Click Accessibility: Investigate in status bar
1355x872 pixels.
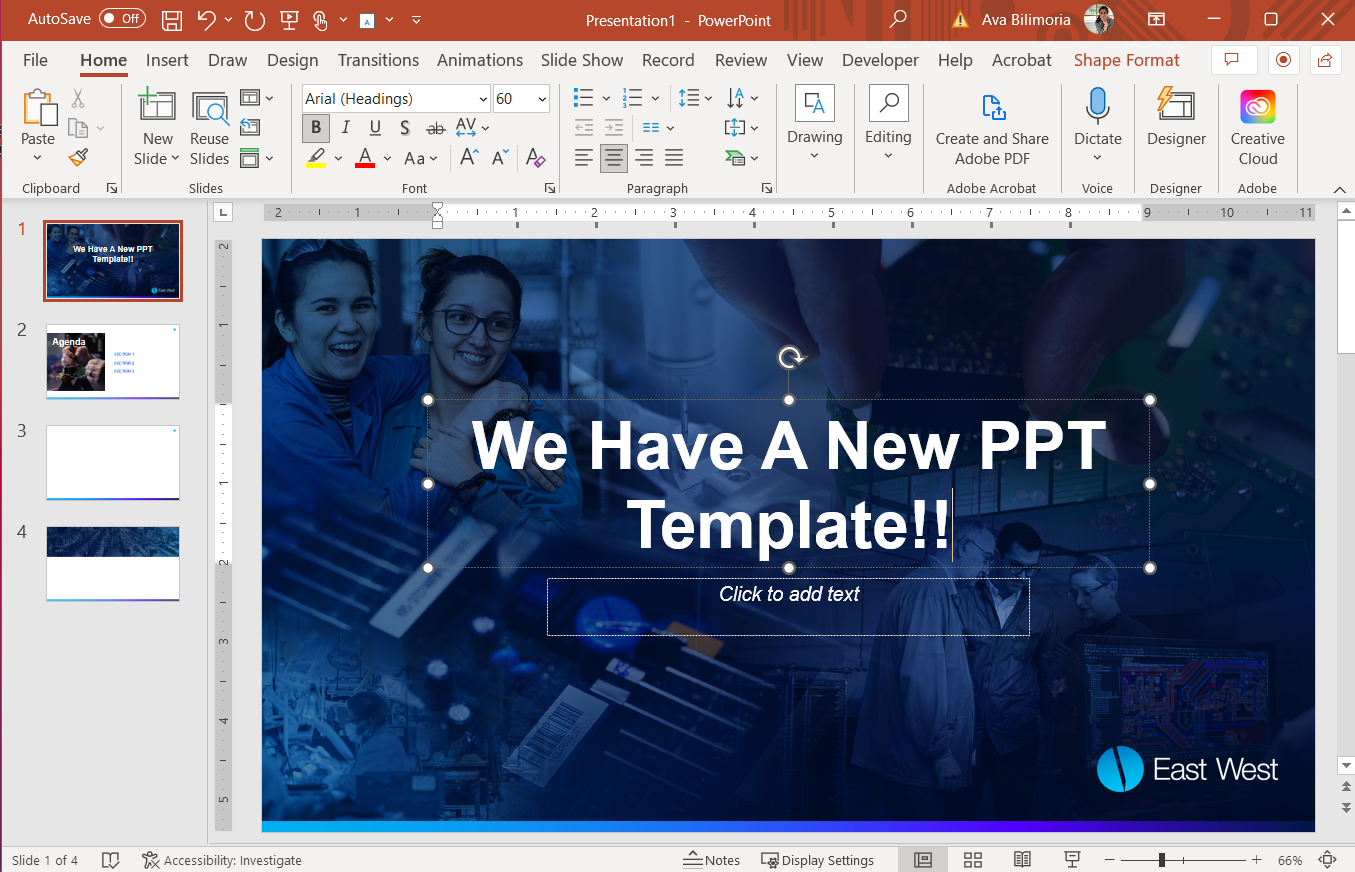pyautogui.click(x=221, y=860)
